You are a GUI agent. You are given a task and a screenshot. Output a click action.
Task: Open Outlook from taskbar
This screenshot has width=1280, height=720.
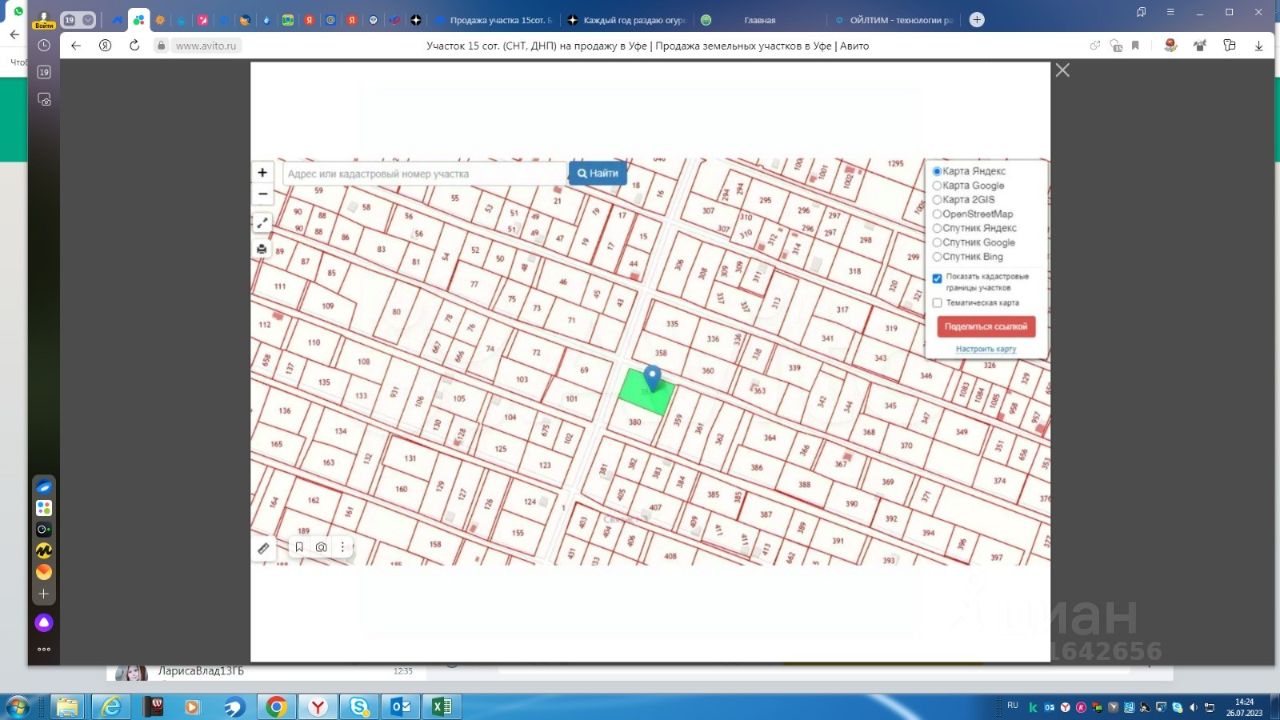pyautogui.click(x=400, y=707)
